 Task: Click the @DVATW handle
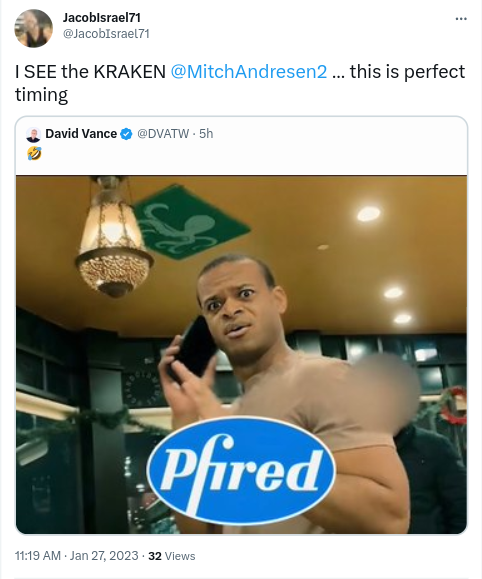163,134
